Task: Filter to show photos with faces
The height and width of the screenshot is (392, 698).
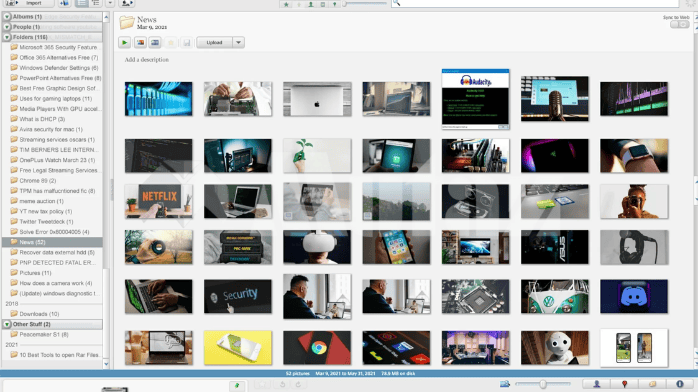Action: coord(311,4)
